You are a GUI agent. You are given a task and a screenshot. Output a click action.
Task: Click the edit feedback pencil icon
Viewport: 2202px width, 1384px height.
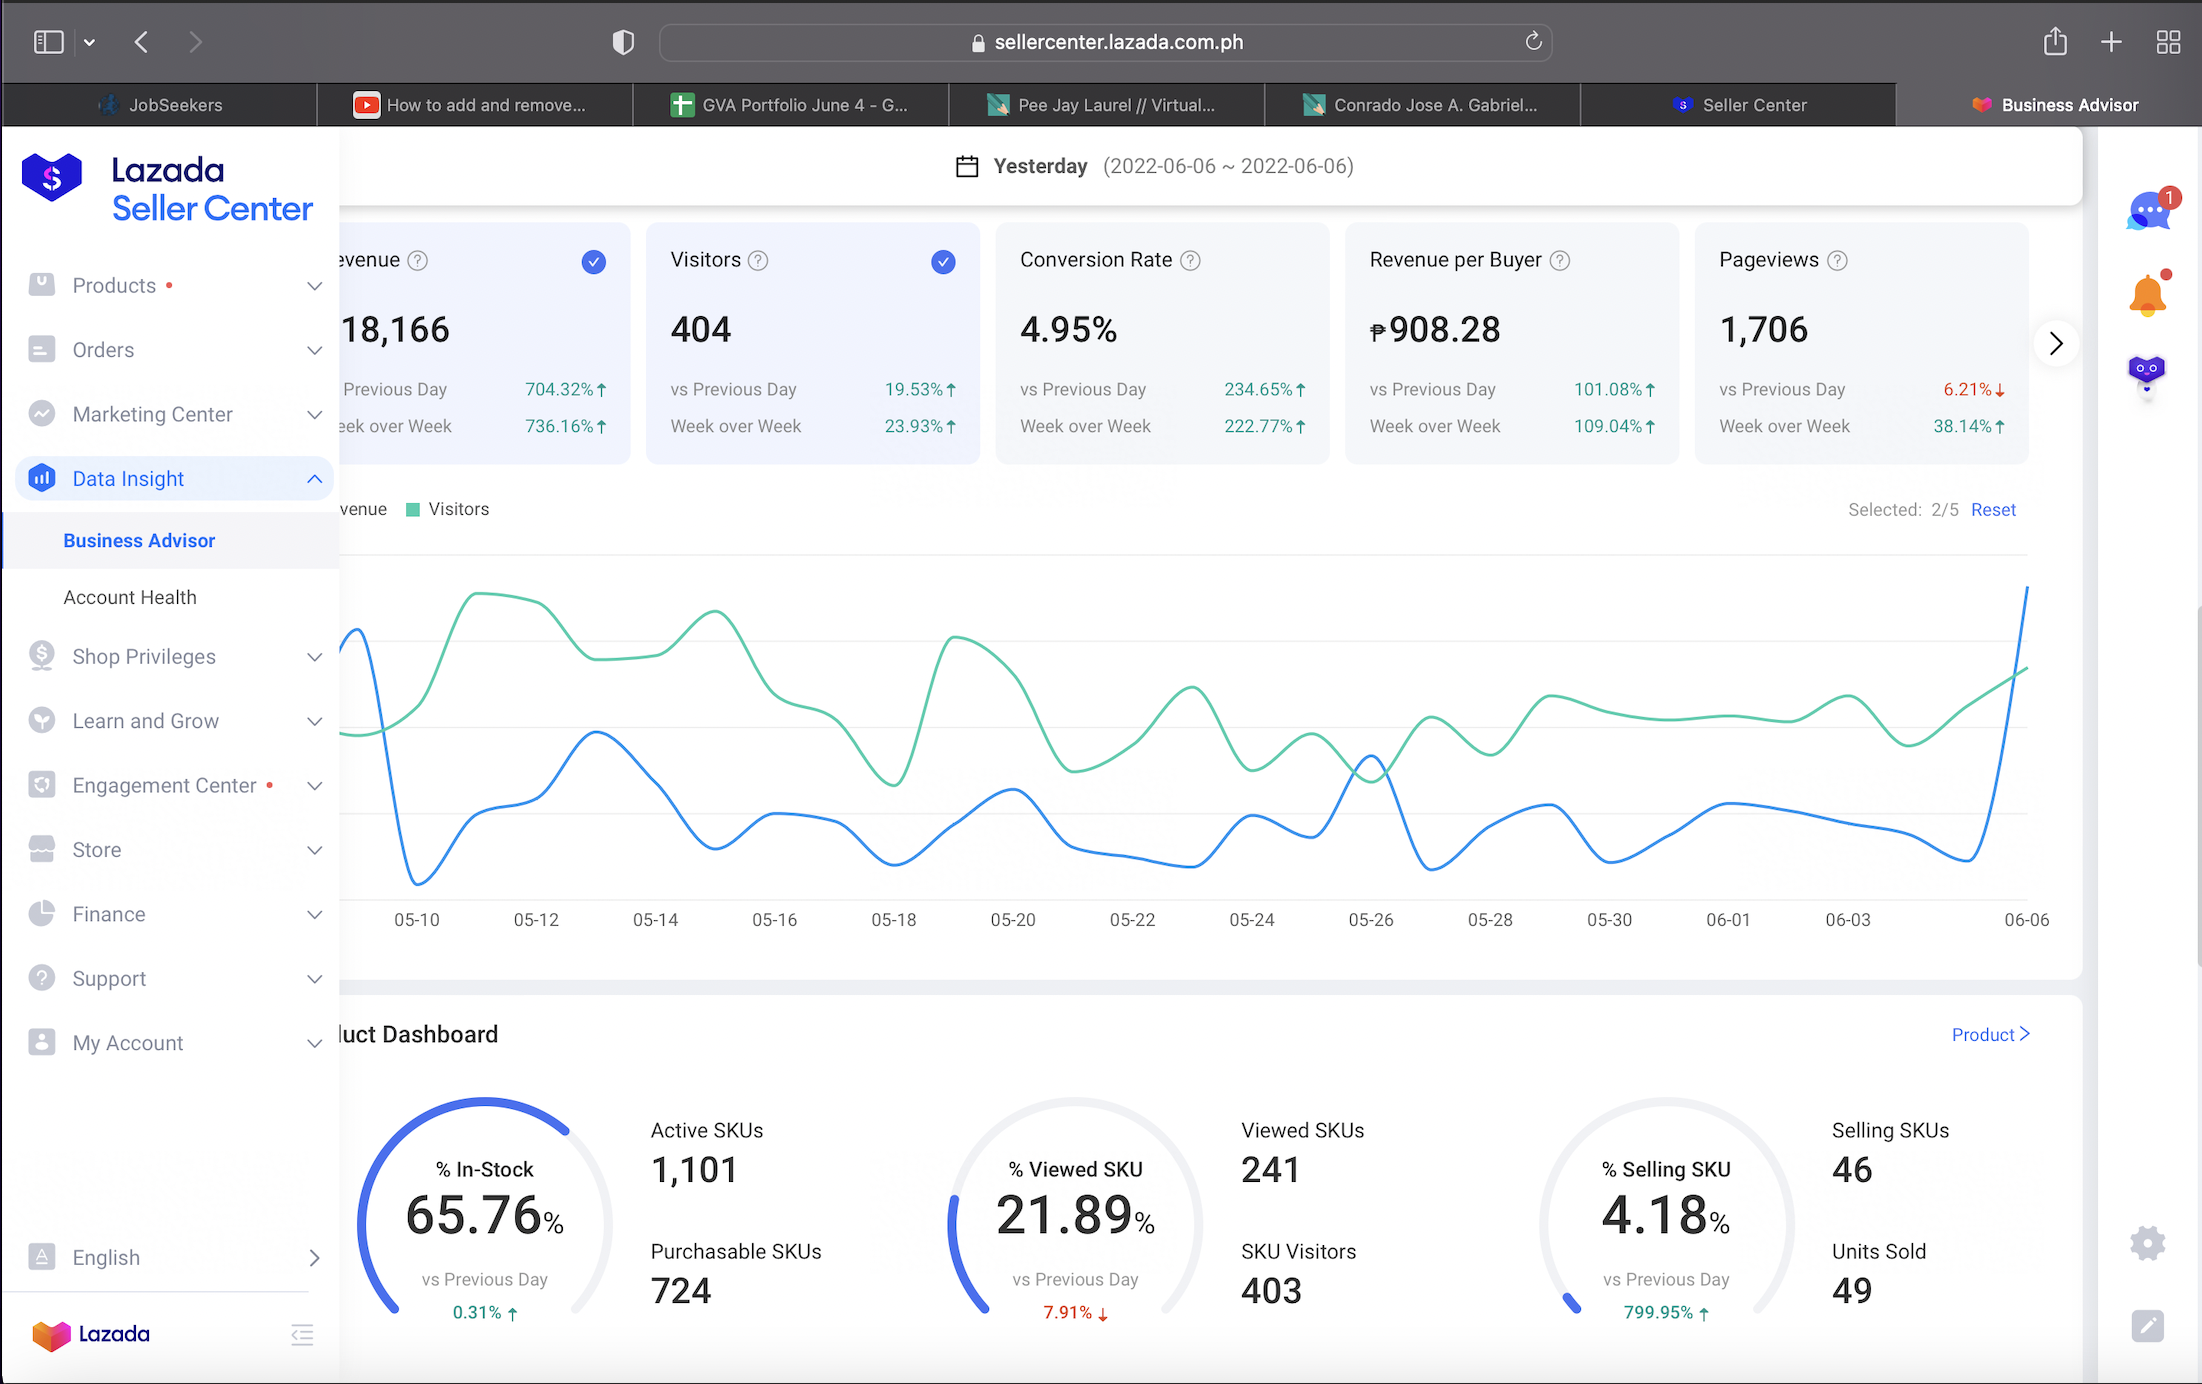coord(2147,1326)
